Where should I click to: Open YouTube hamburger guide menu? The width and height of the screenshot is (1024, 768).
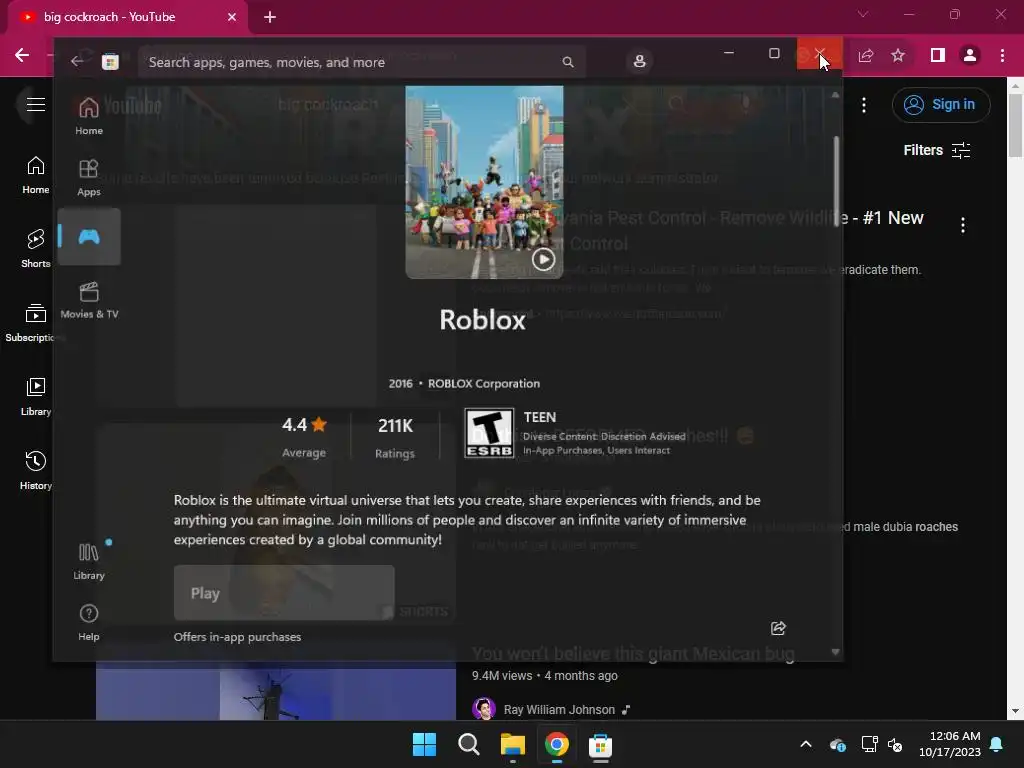pyautogui.click(x=36, y=104)
